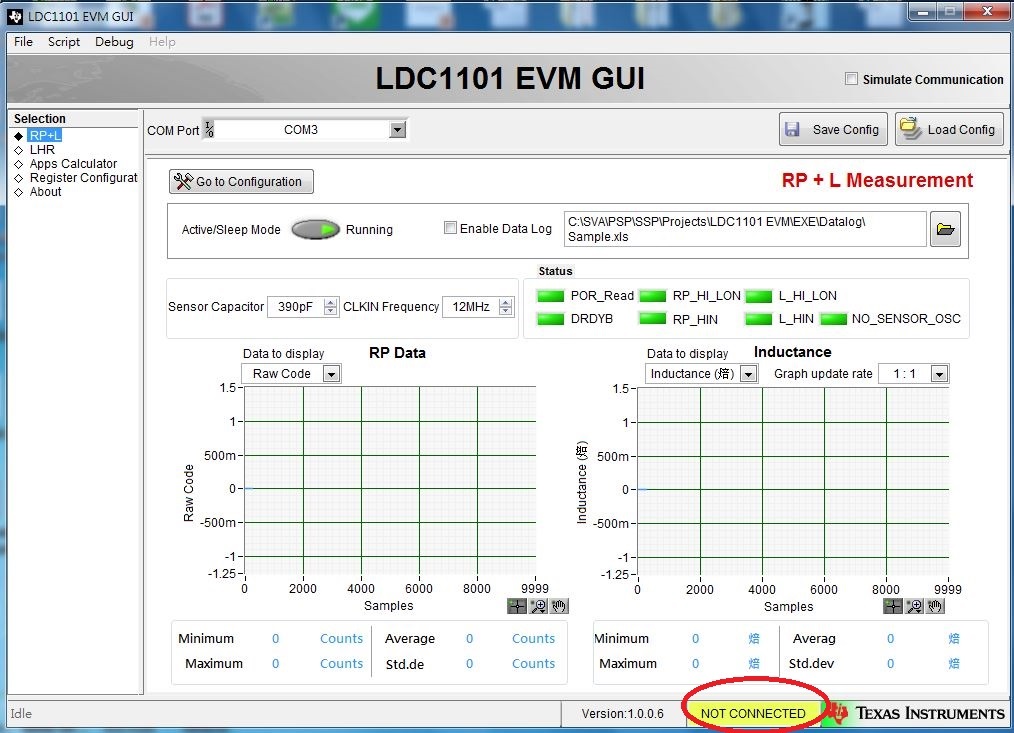Click the RP Data Maximum value
This screenshot has height=733, width=1014.
click(x=275, y=664)
